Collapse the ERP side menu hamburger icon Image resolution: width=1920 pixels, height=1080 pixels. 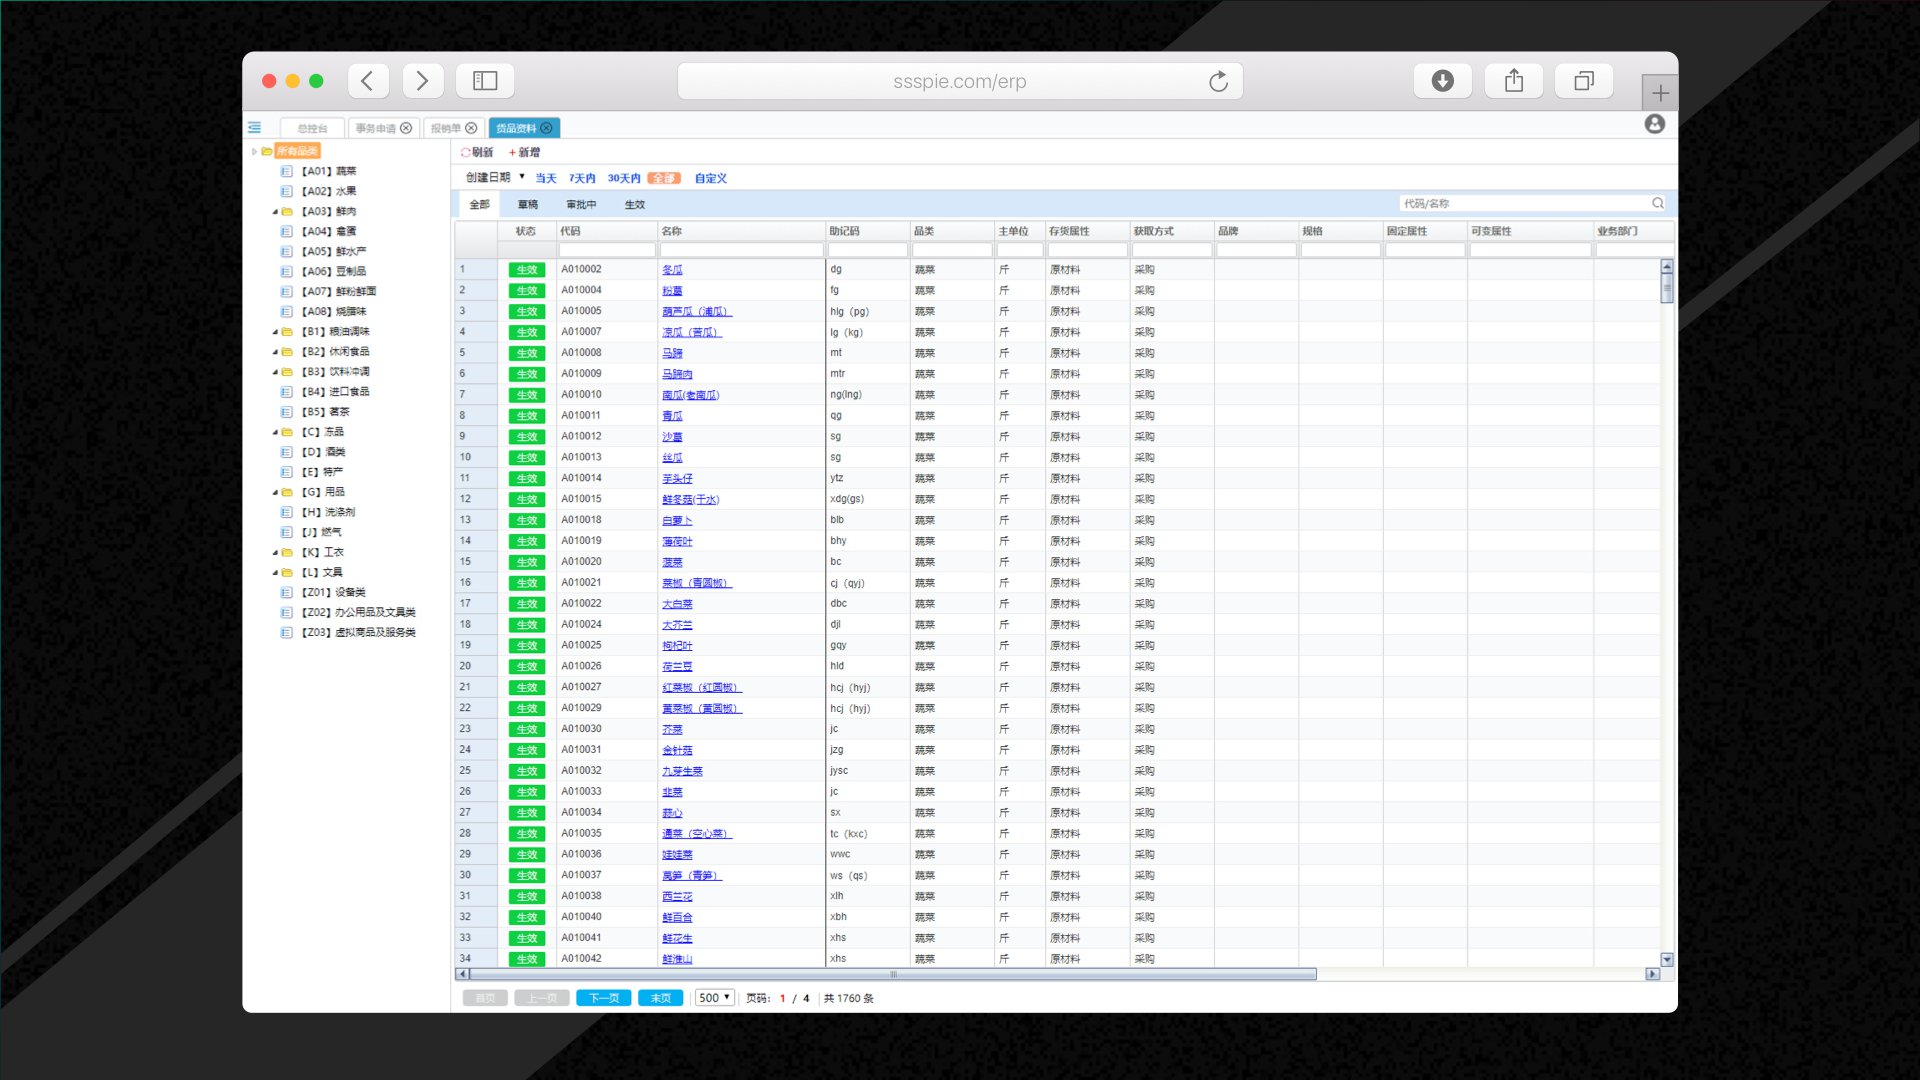coord(255,127)
